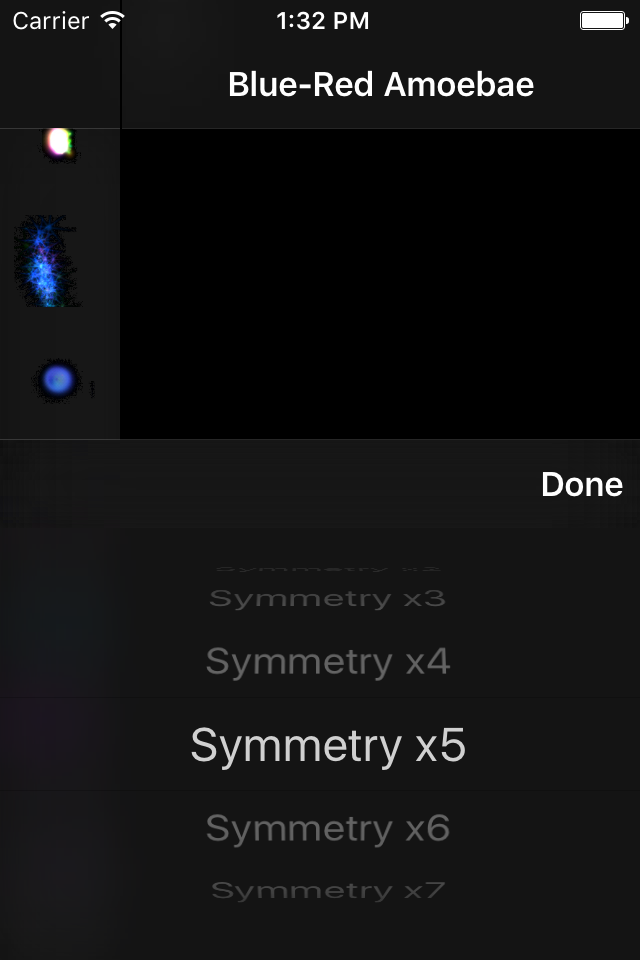Pick Symmetry x6 from the wheel

click(328, 828)
